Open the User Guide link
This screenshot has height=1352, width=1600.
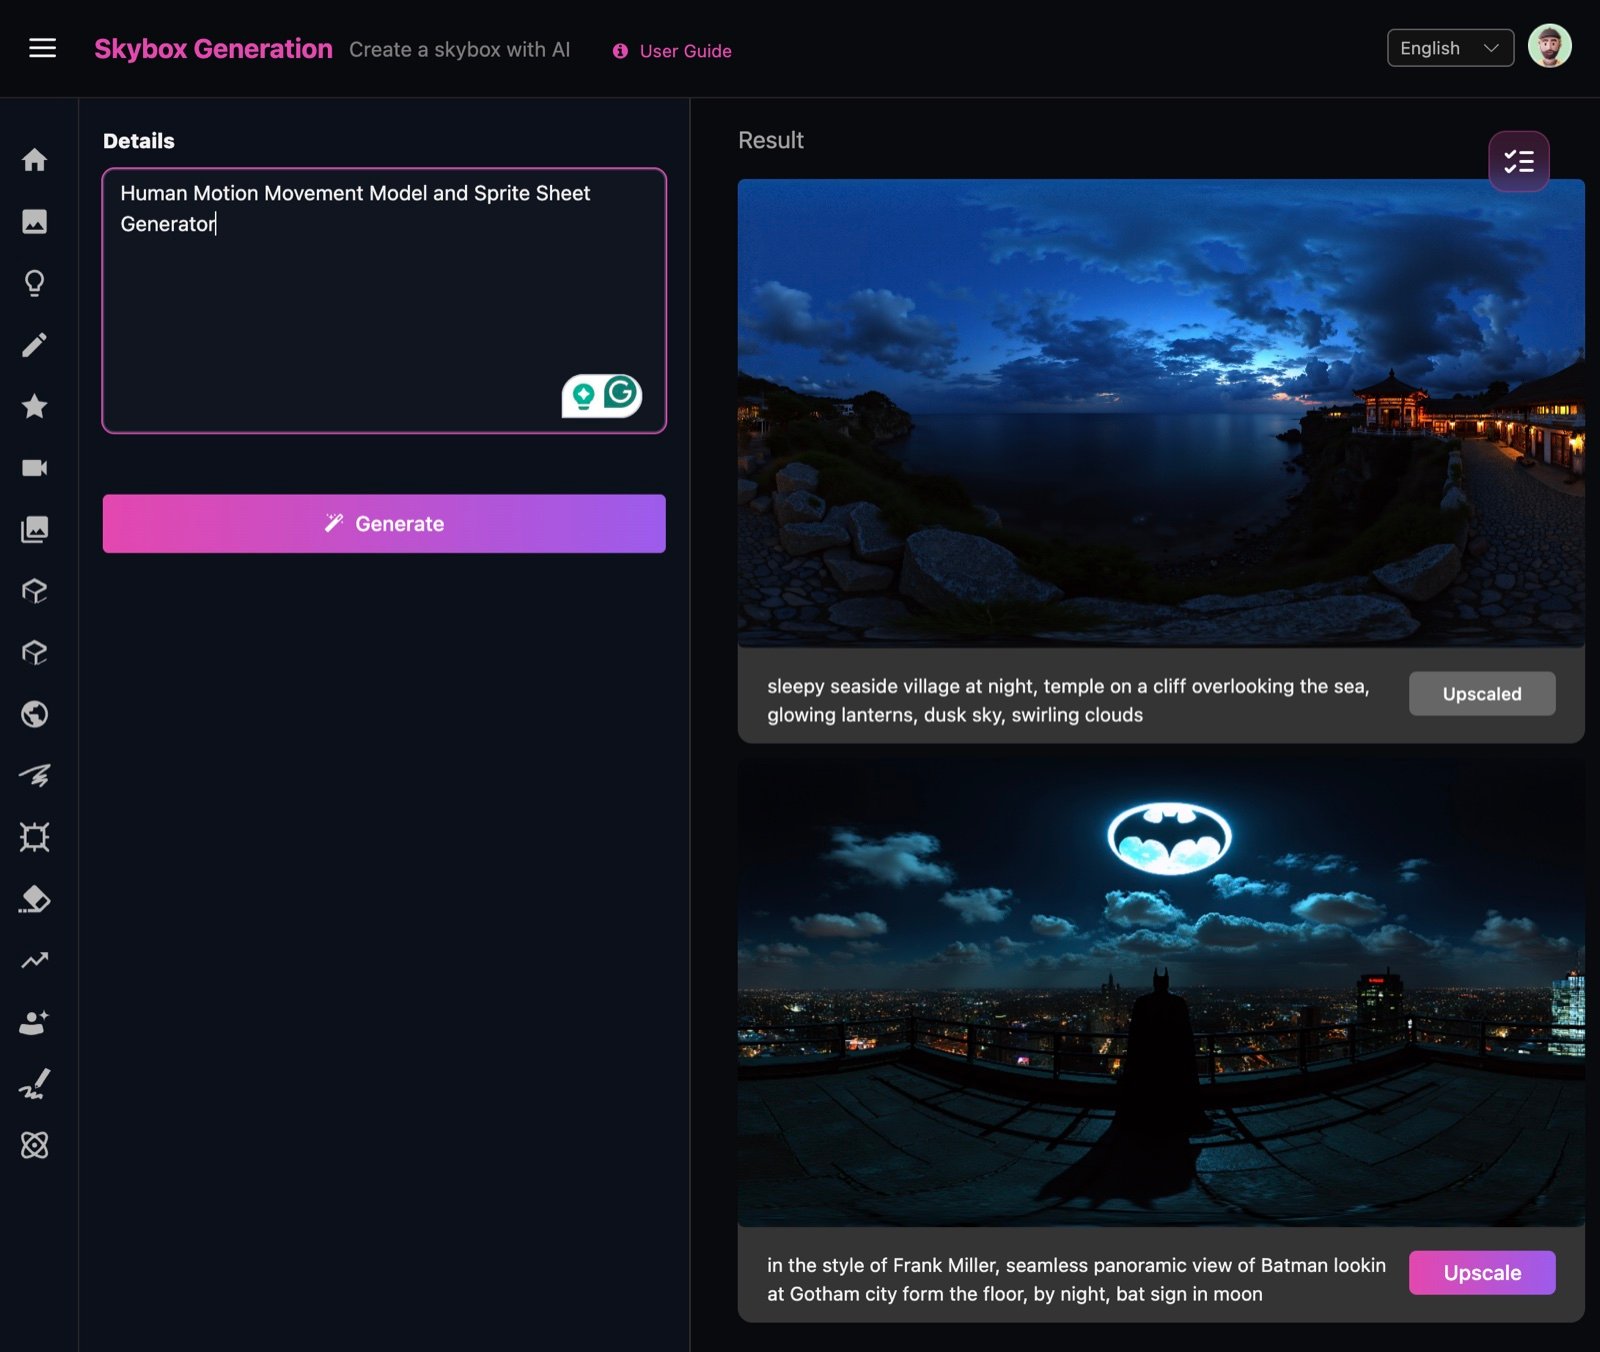(x=685, y=51)
